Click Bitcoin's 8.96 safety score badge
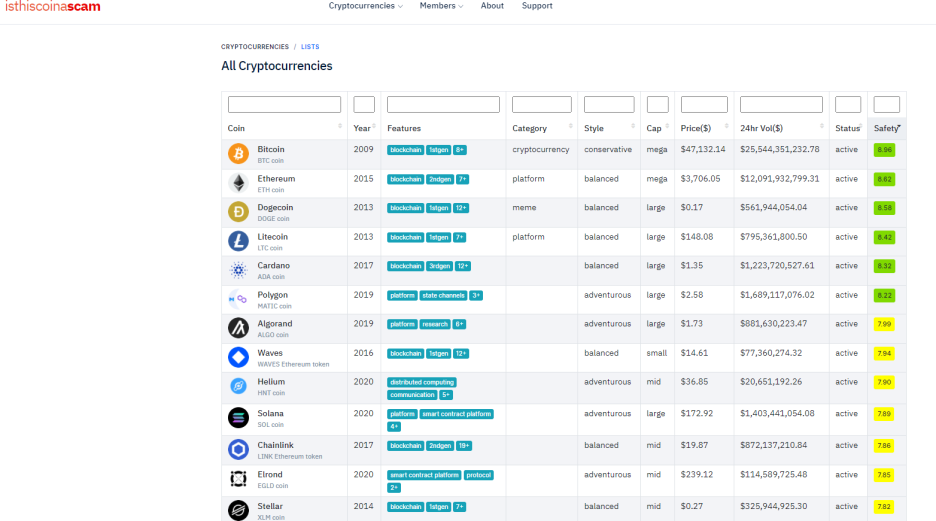Viewport: 936px width, 521px height. [884, 150]
